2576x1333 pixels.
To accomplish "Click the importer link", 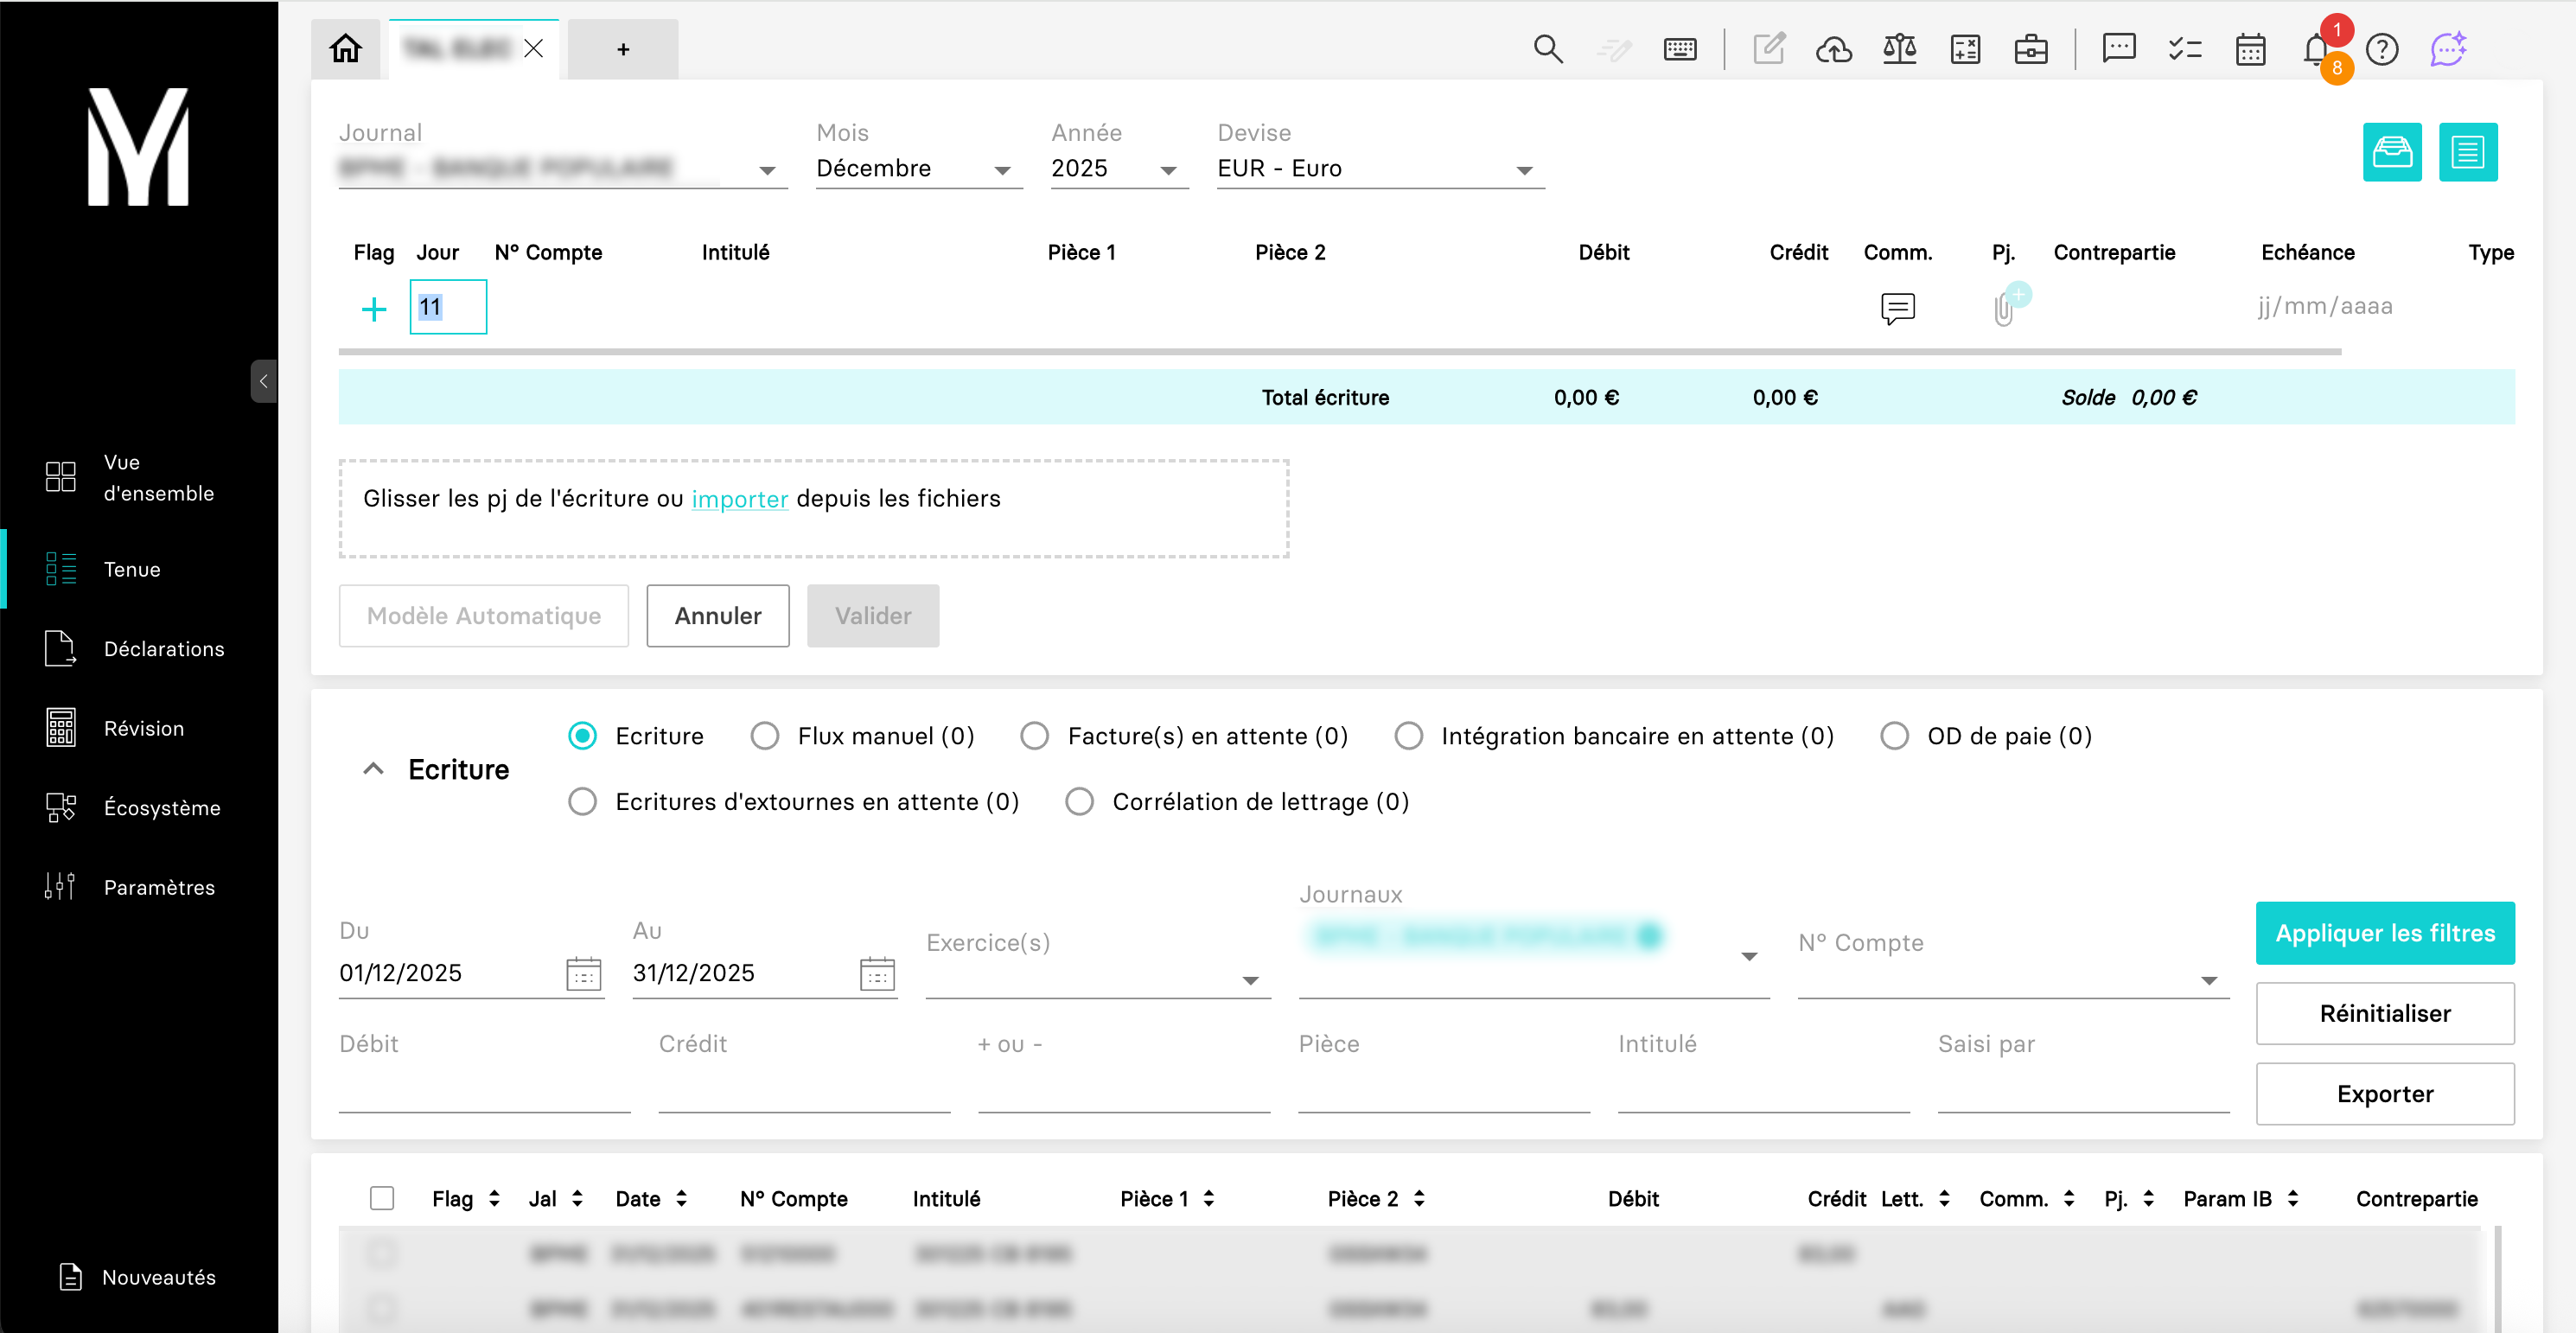I will point(740,498).
